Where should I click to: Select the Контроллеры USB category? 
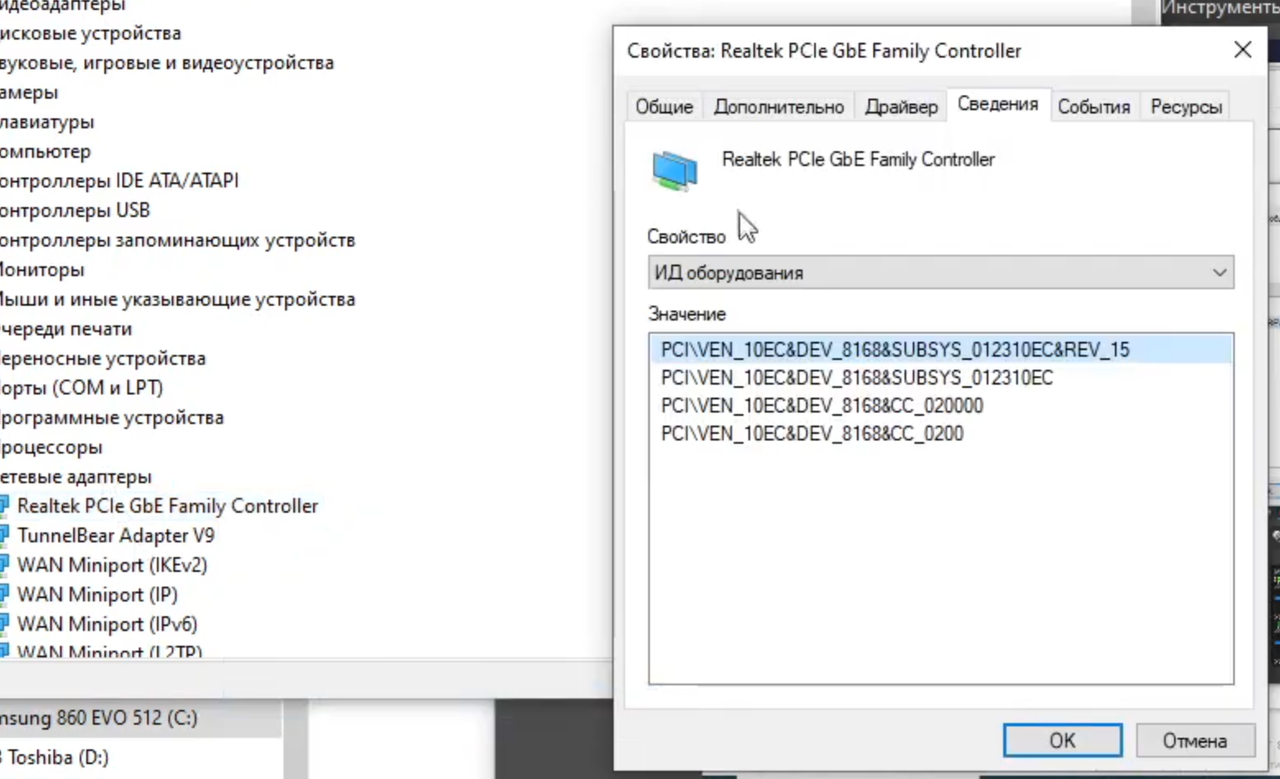click(75, 210)
